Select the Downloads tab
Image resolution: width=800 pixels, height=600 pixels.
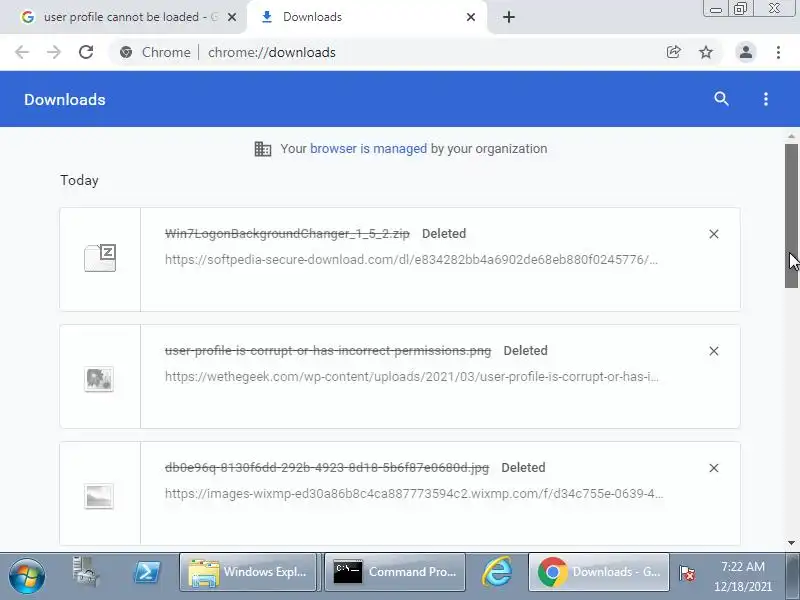coord(366,17)
